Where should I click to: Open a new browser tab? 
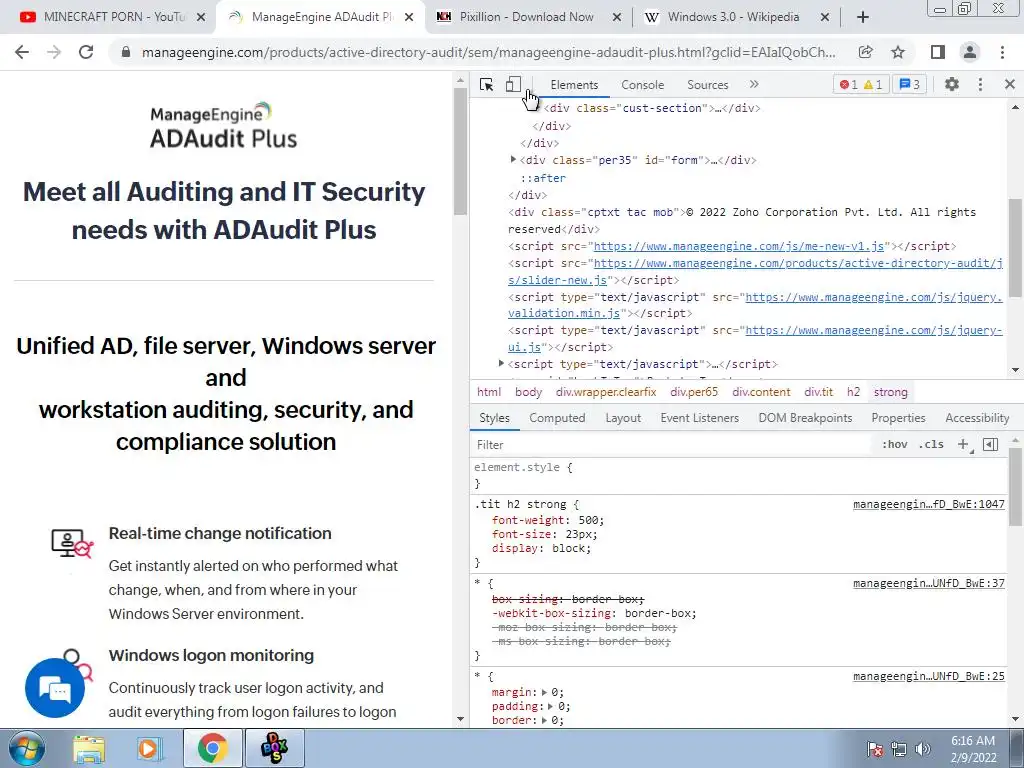point(863,17)
